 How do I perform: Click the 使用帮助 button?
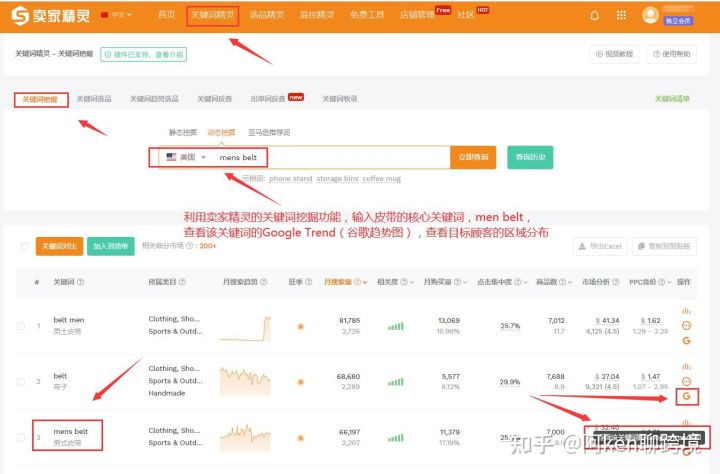point(672,54)
